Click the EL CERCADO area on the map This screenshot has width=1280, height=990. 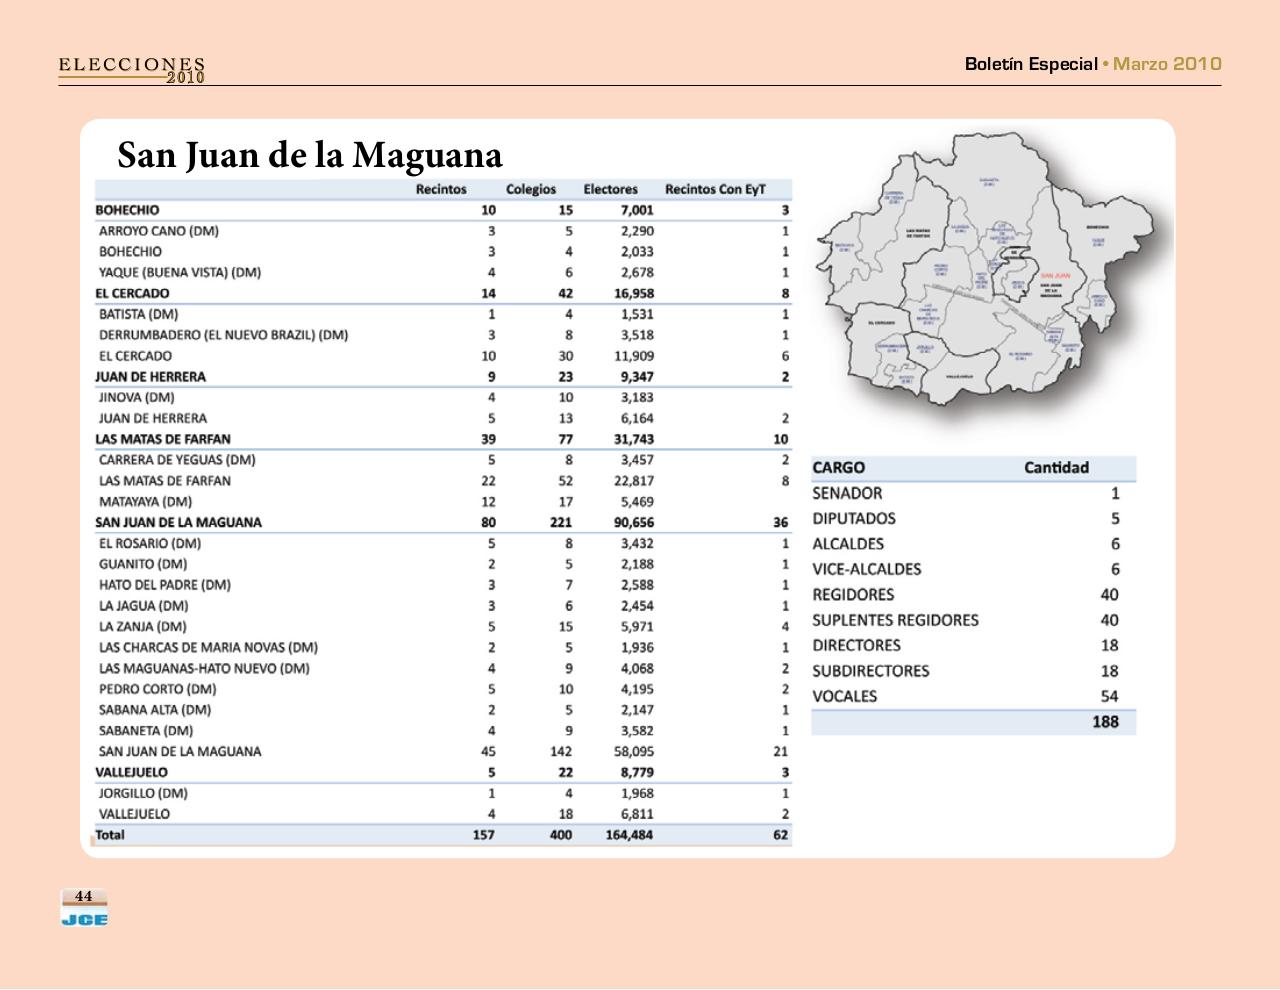tap(881, 321)
